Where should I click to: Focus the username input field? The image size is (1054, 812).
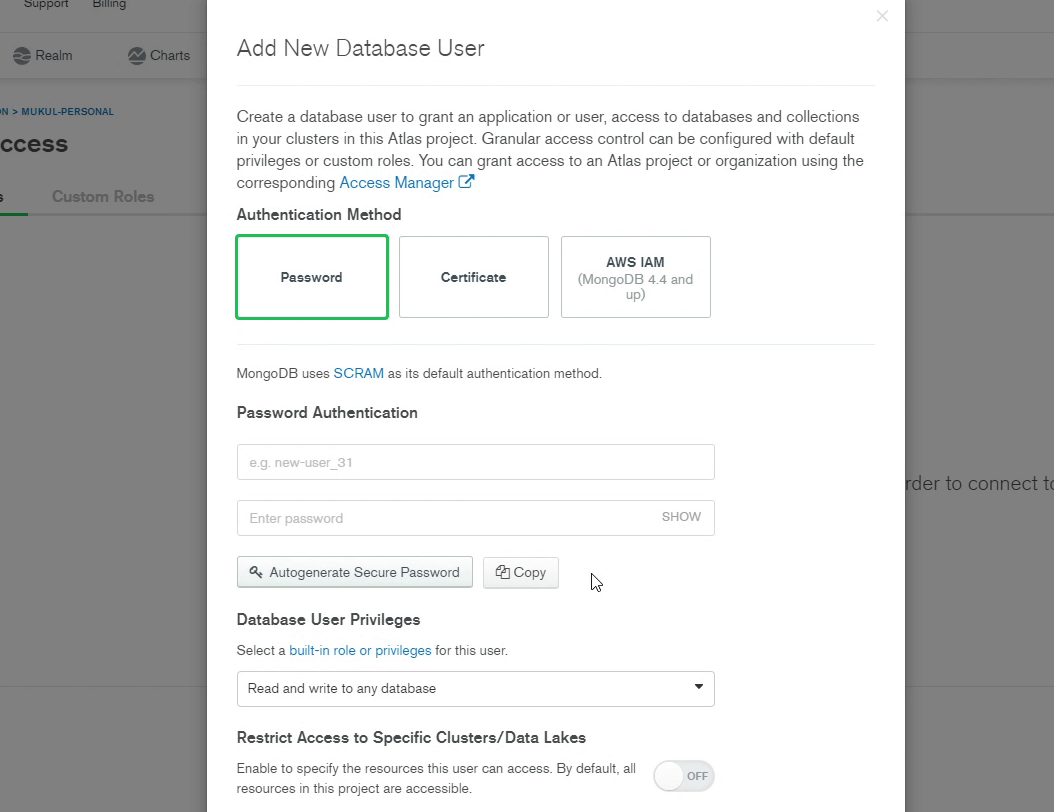476,462
